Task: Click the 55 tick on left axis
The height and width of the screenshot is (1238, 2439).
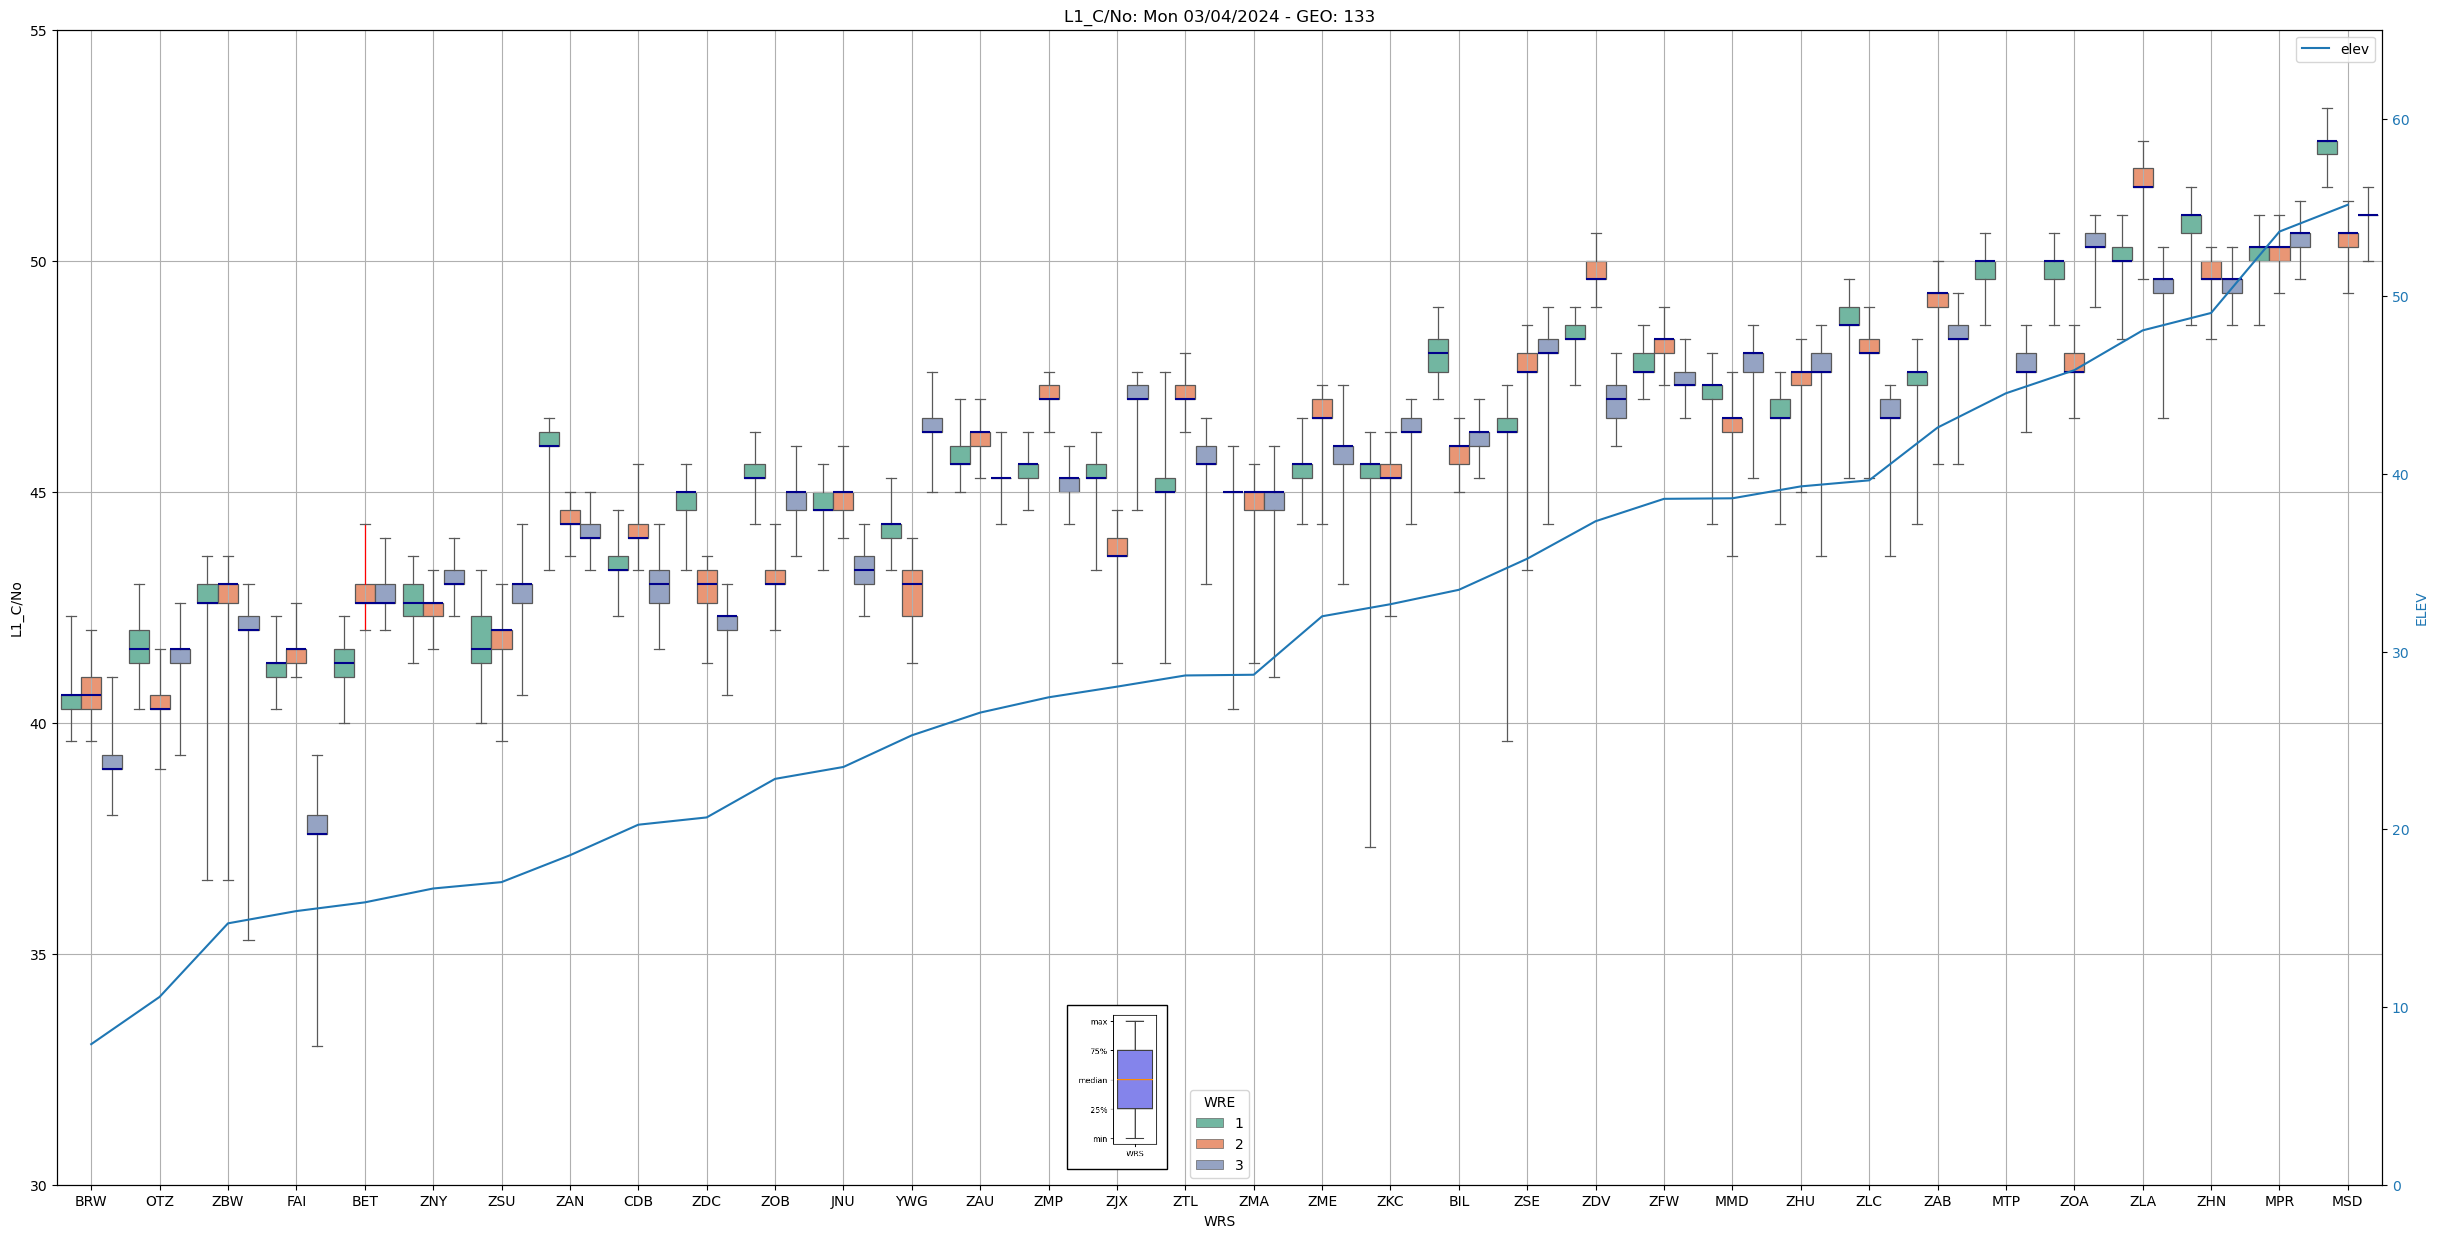Action: 38,31
